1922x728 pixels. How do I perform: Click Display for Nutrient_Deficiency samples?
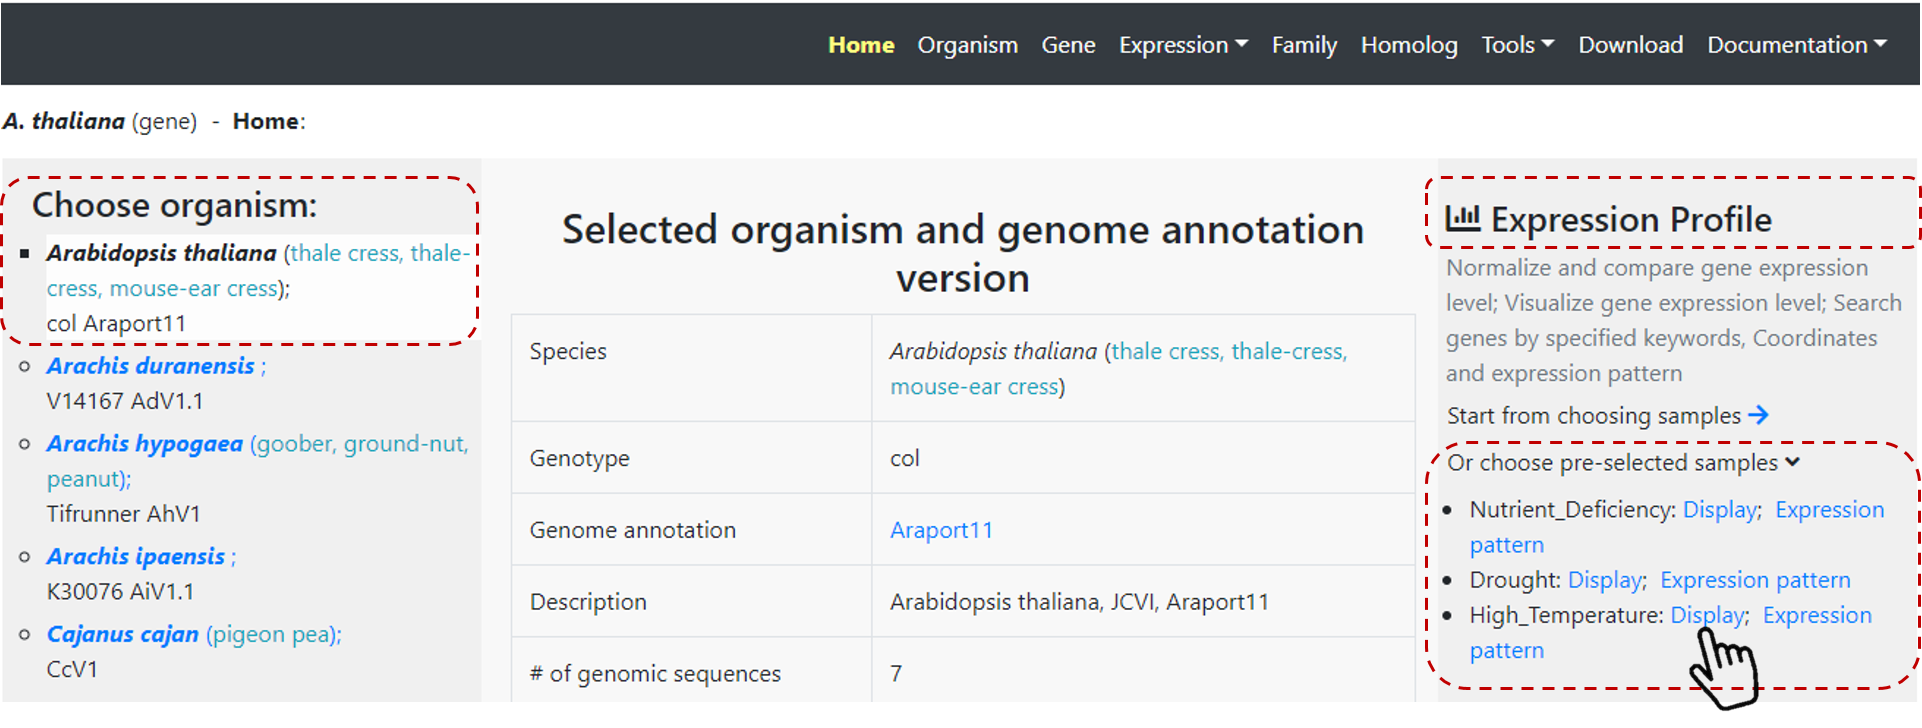pyautogui.click(x=1719, y=510)
